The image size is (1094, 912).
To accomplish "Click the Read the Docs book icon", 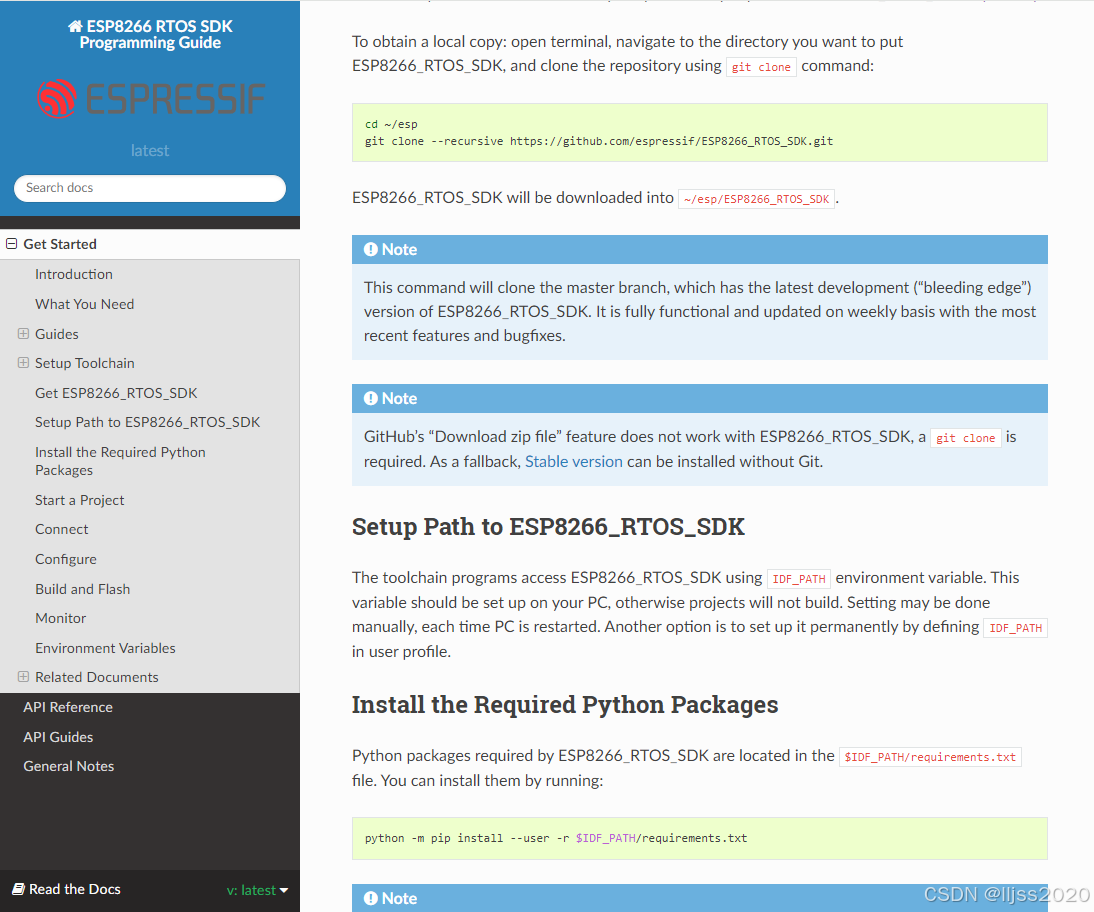I will (x=19, y=889).
